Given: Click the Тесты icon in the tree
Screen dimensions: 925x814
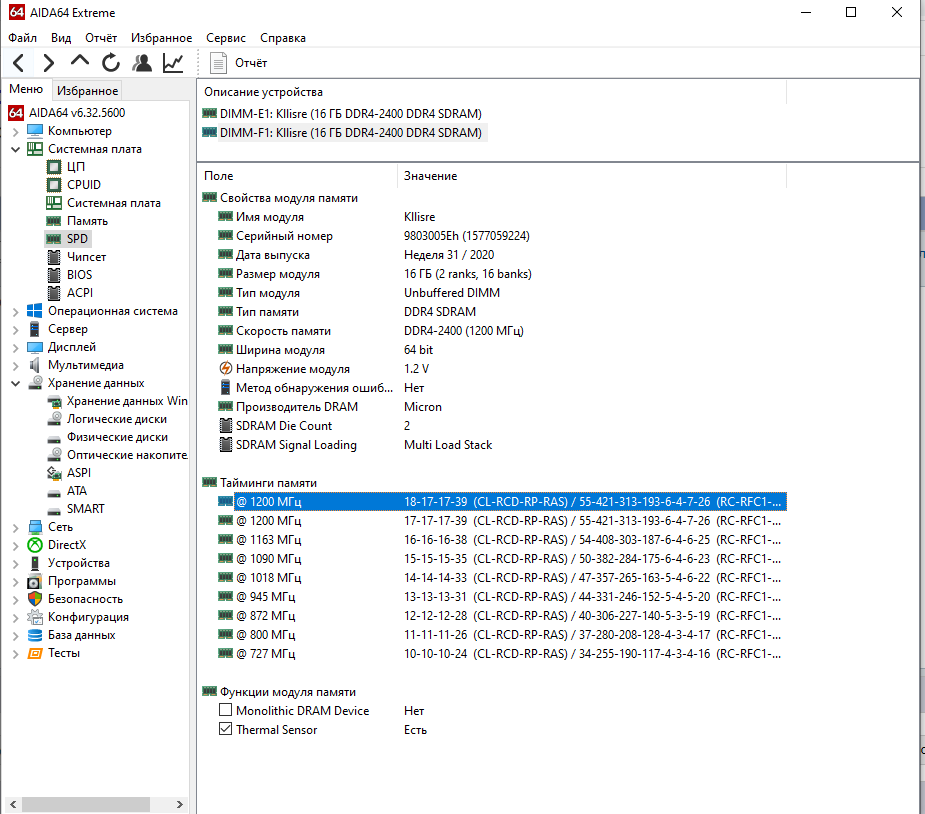Looking at the screenshot, I should (x=35, y=653).
